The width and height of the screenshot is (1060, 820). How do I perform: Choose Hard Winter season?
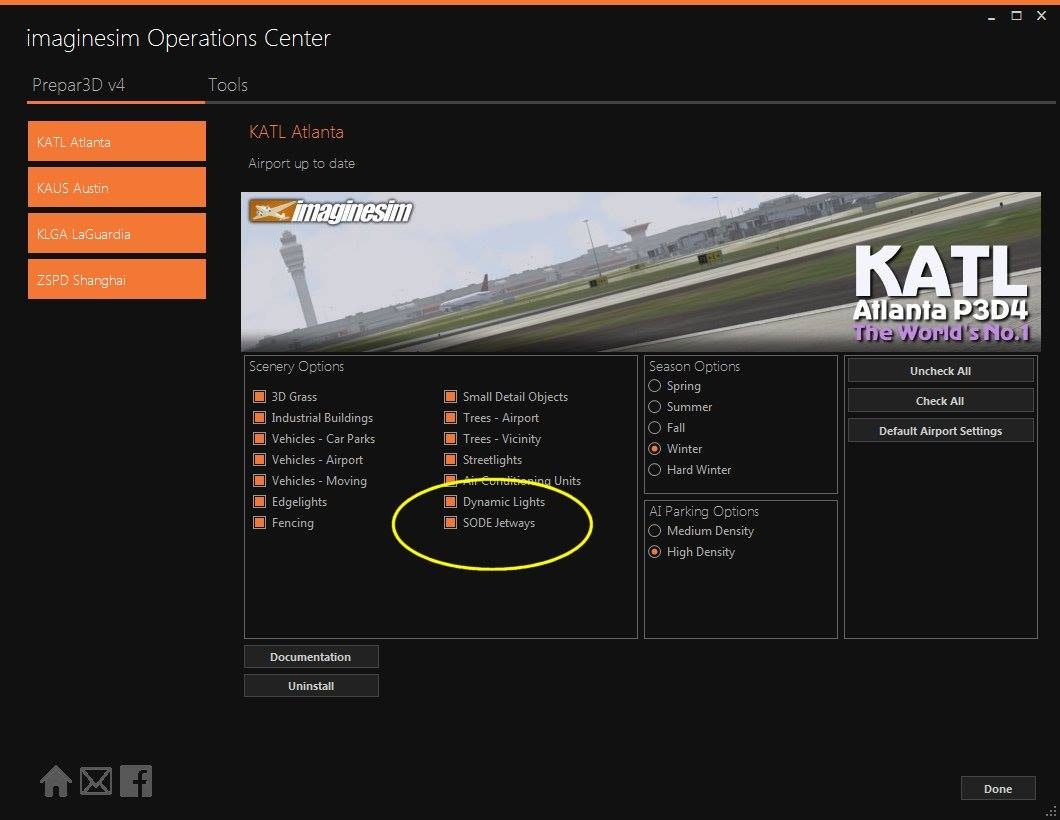pyautogui.click(x=654, y=469)
